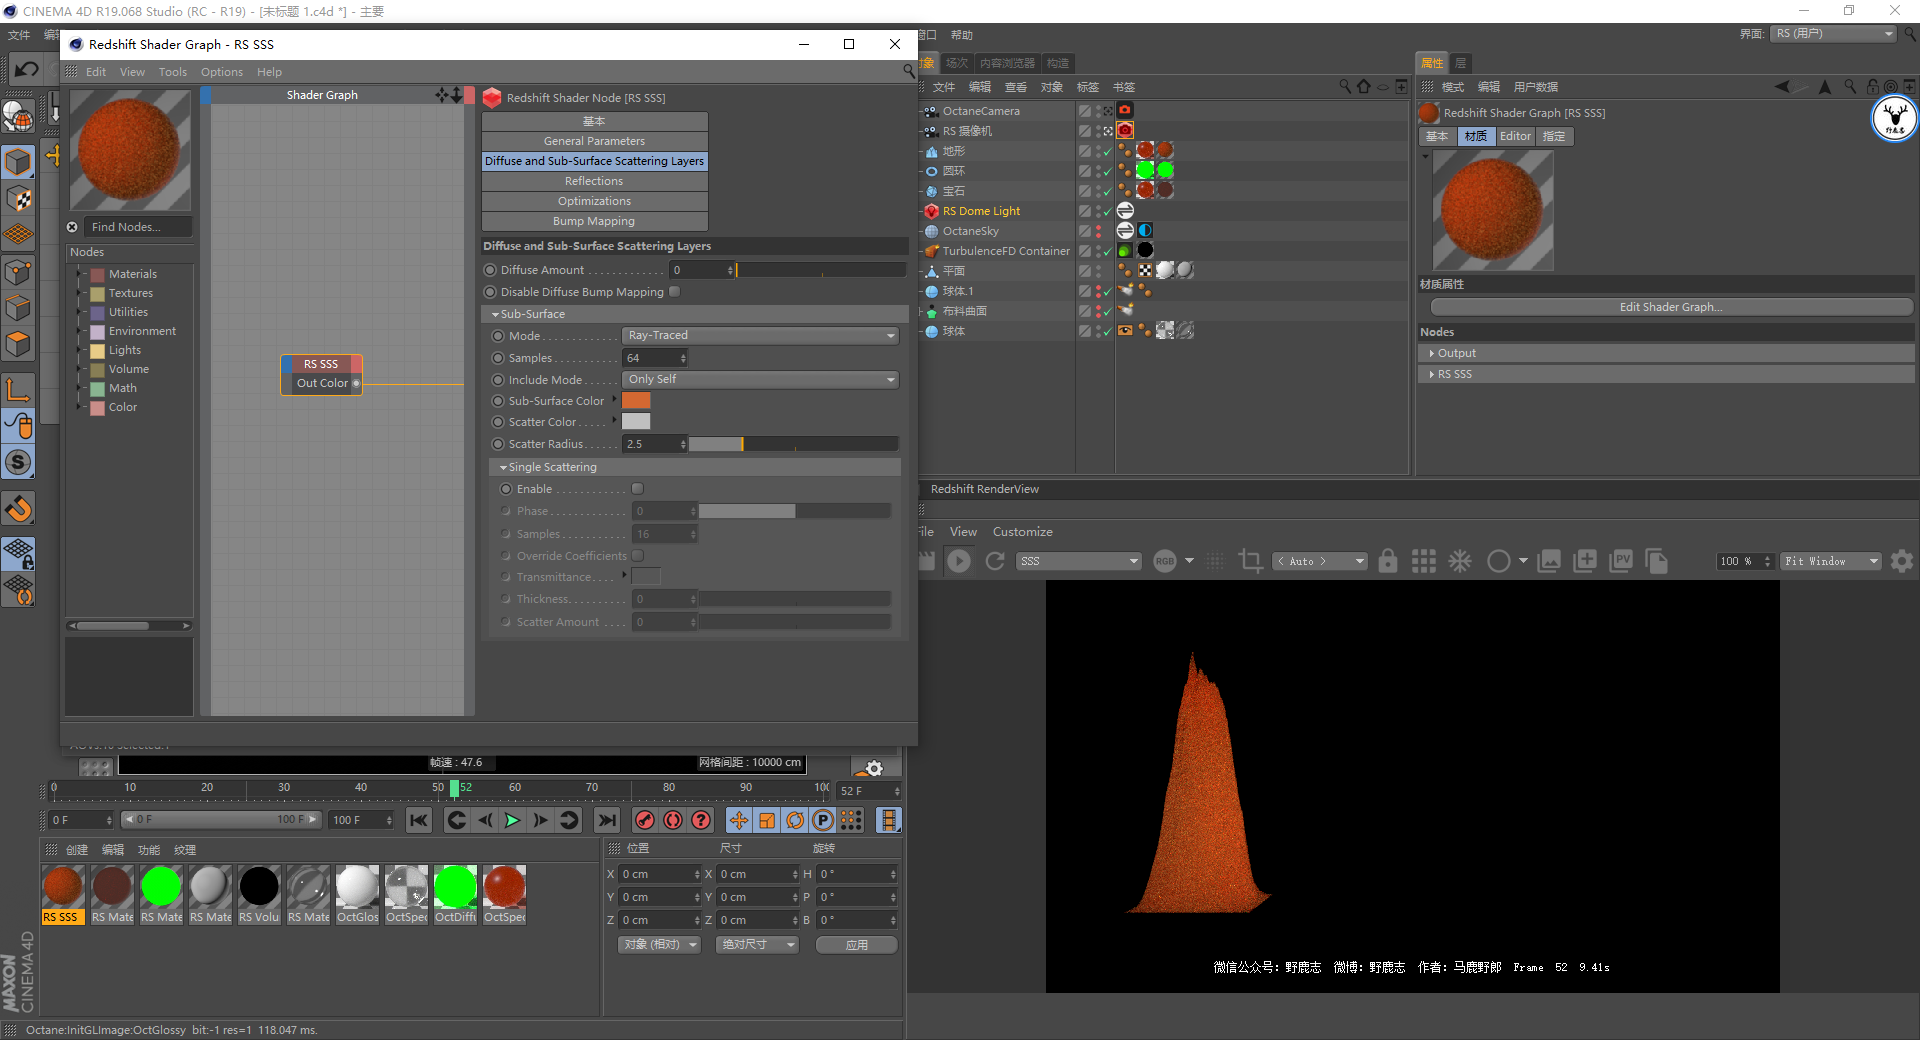Click Edit Shader Graph button

tap(1671, 307)
